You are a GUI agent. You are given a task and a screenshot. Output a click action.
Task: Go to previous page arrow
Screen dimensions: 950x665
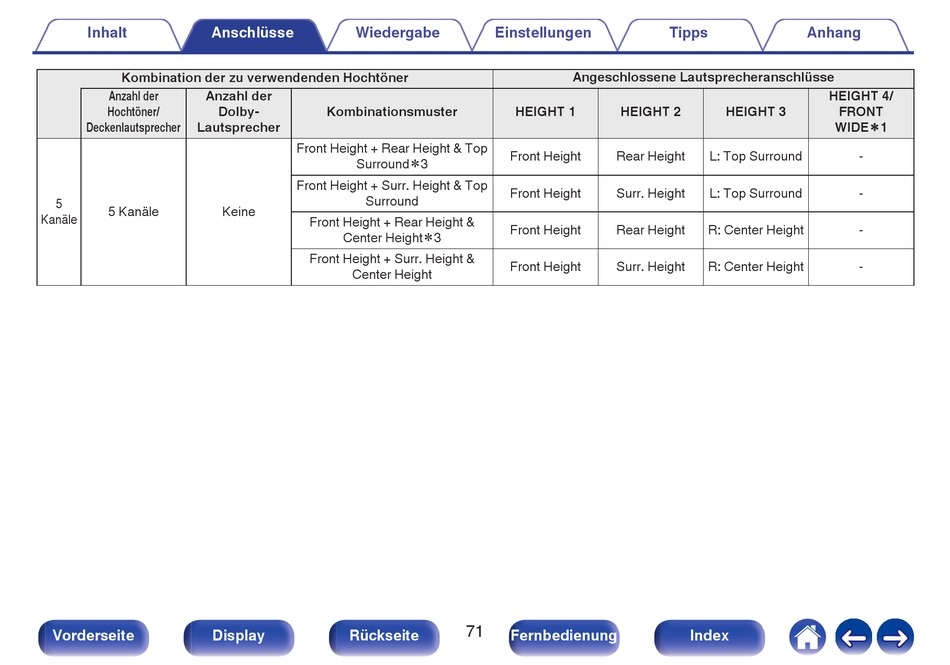853,637
